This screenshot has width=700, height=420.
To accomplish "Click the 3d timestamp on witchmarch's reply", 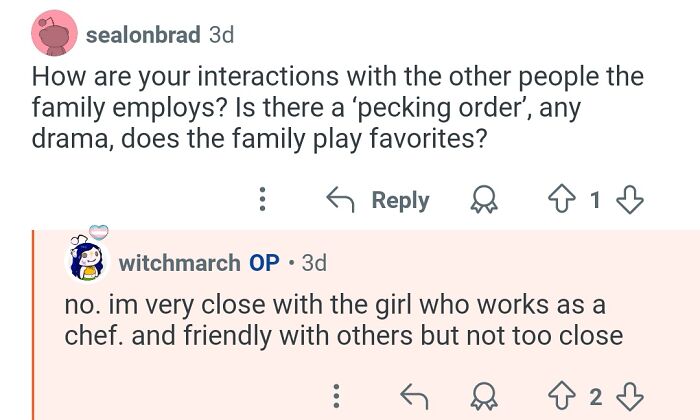I will (x=314, y=263).
